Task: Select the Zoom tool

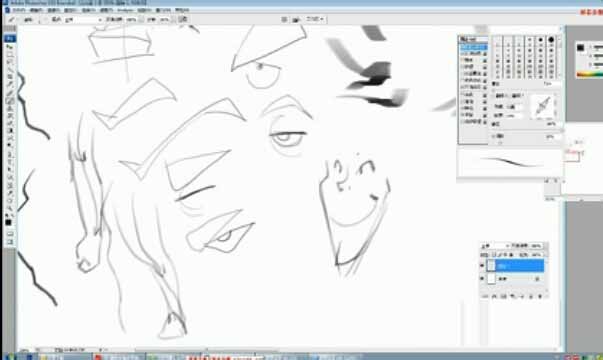Action: [x=10, y=208]
